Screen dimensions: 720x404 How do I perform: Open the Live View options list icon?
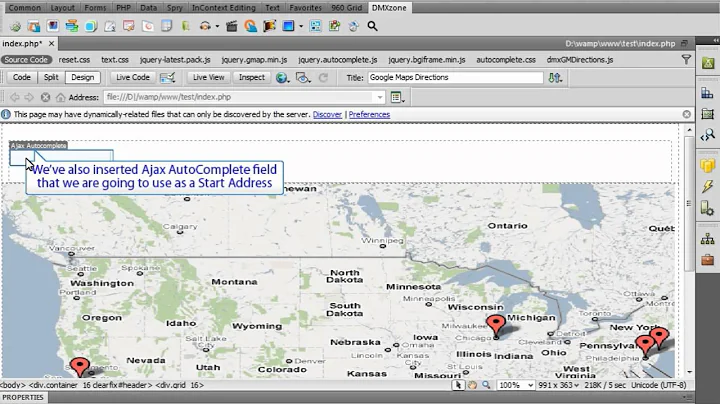(397, 97)
